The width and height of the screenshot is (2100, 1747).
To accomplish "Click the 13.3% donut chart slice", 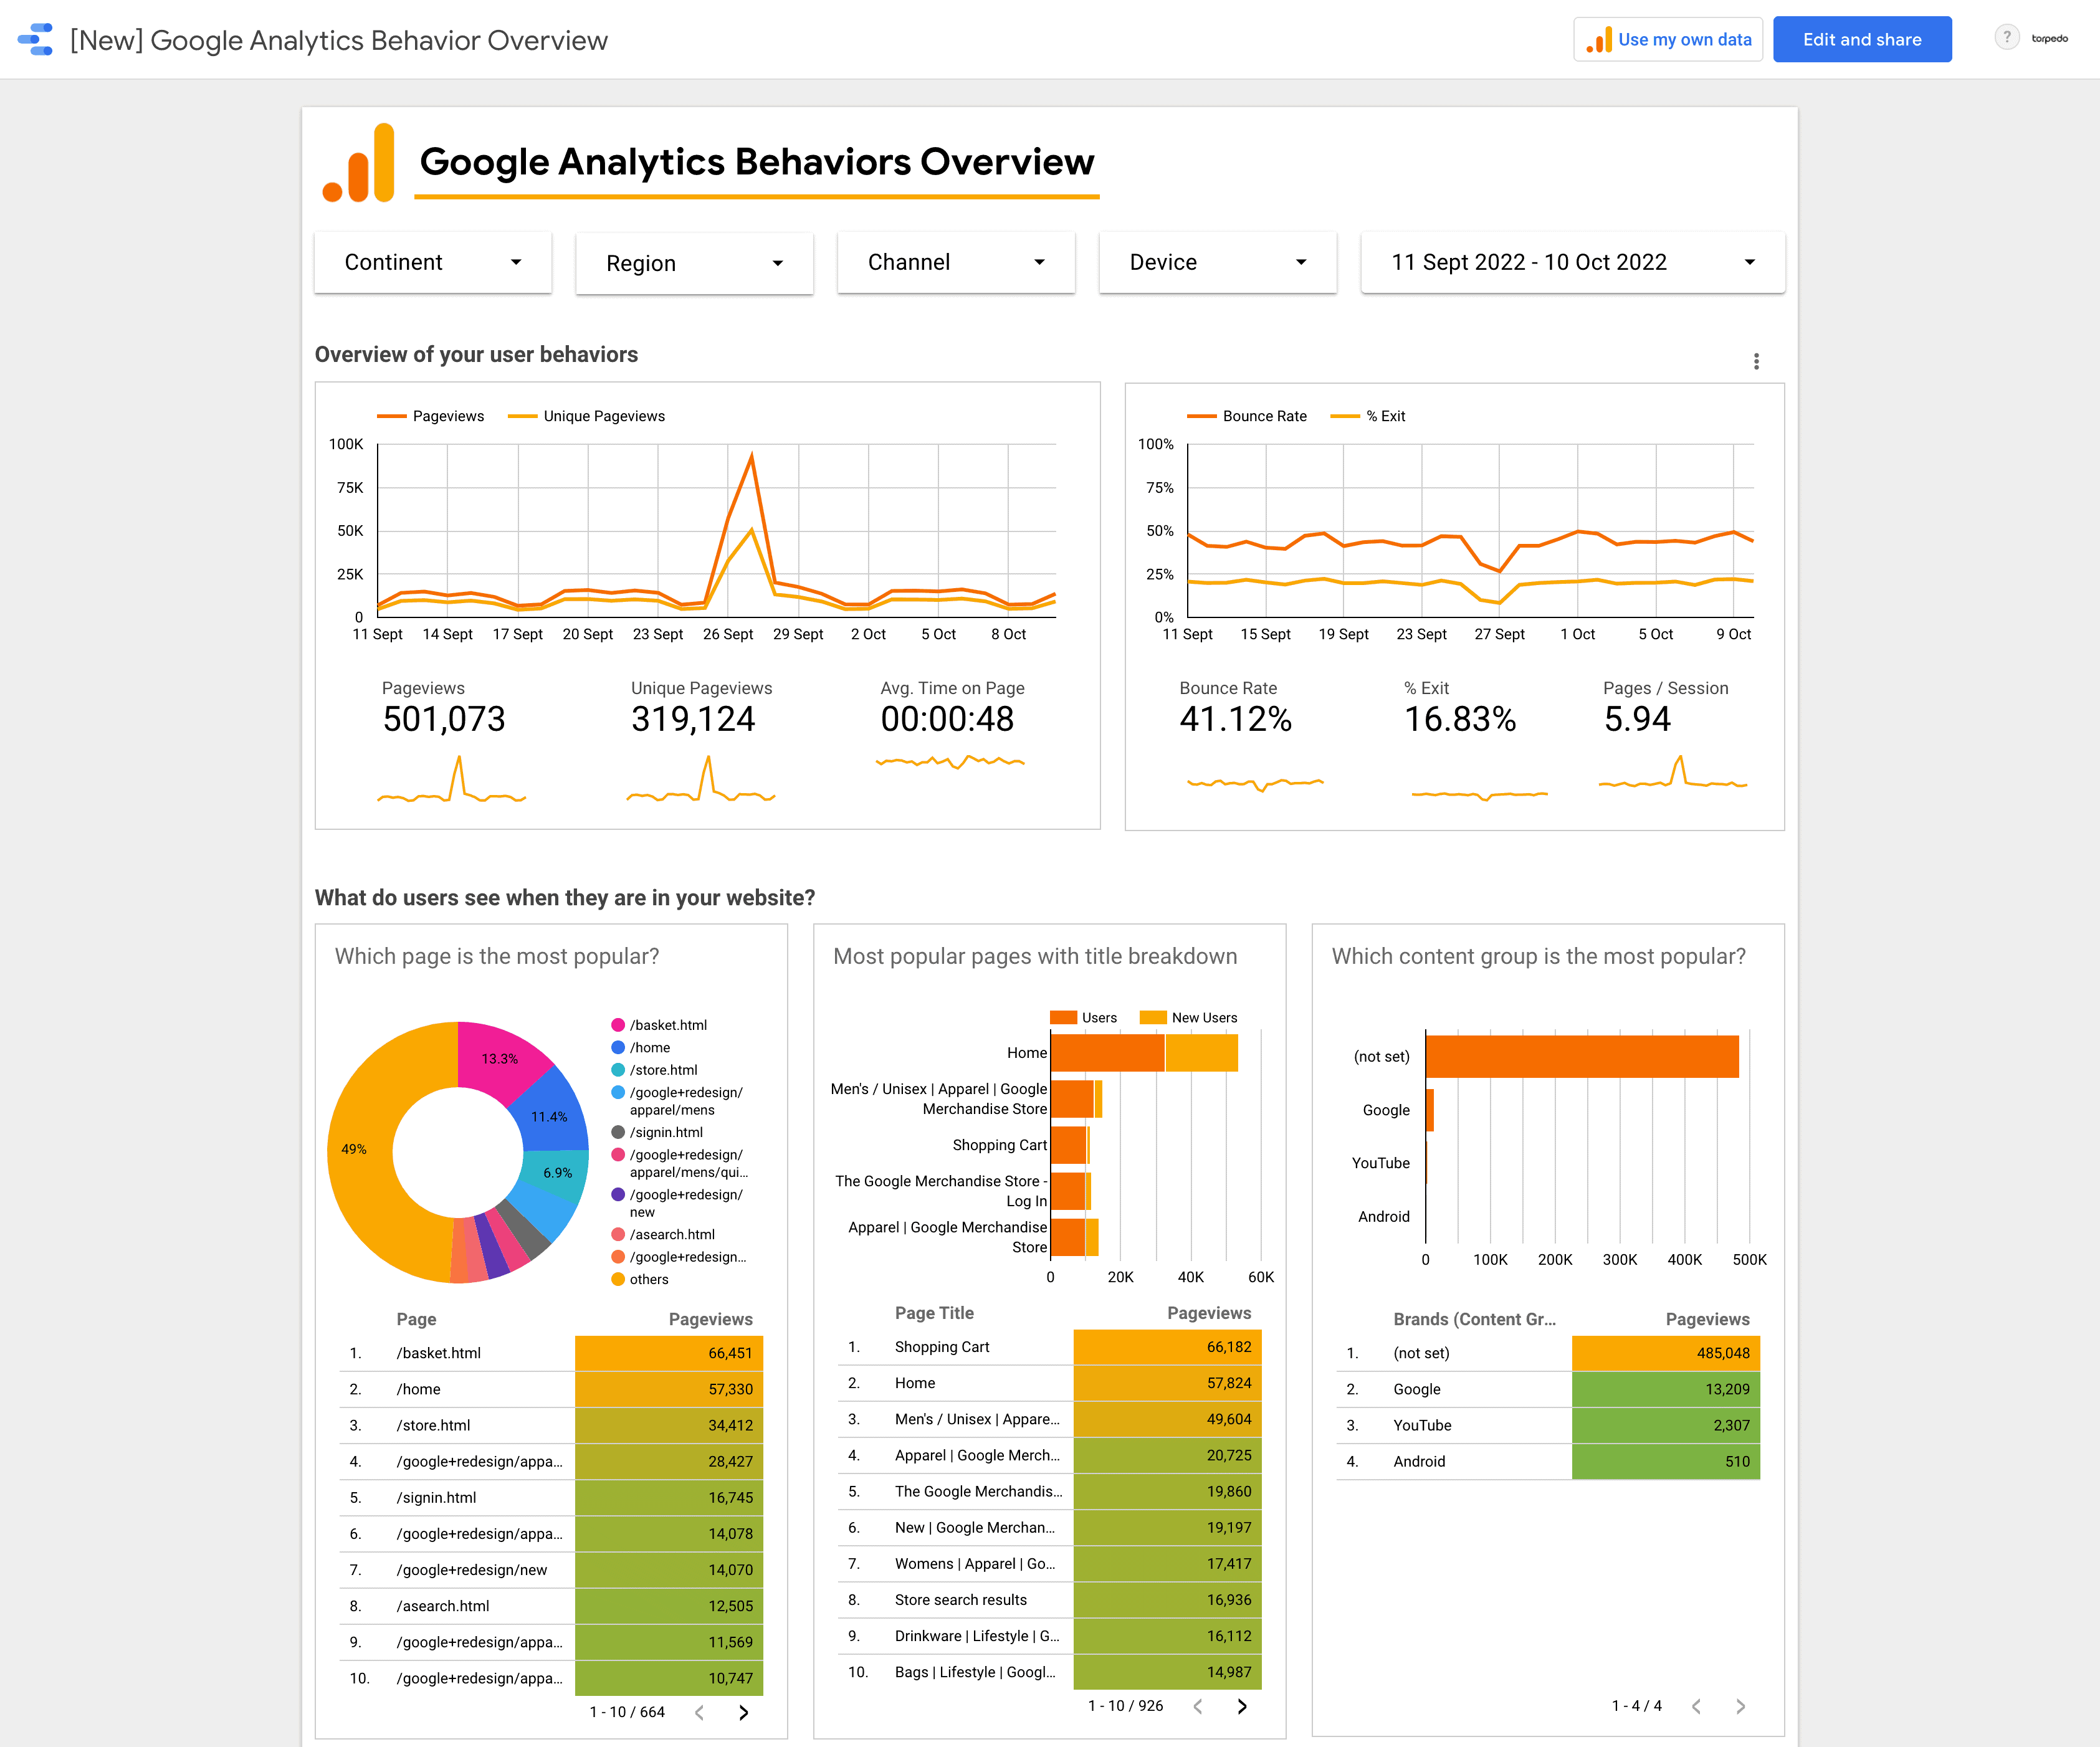I will [x=499, y=1058].
